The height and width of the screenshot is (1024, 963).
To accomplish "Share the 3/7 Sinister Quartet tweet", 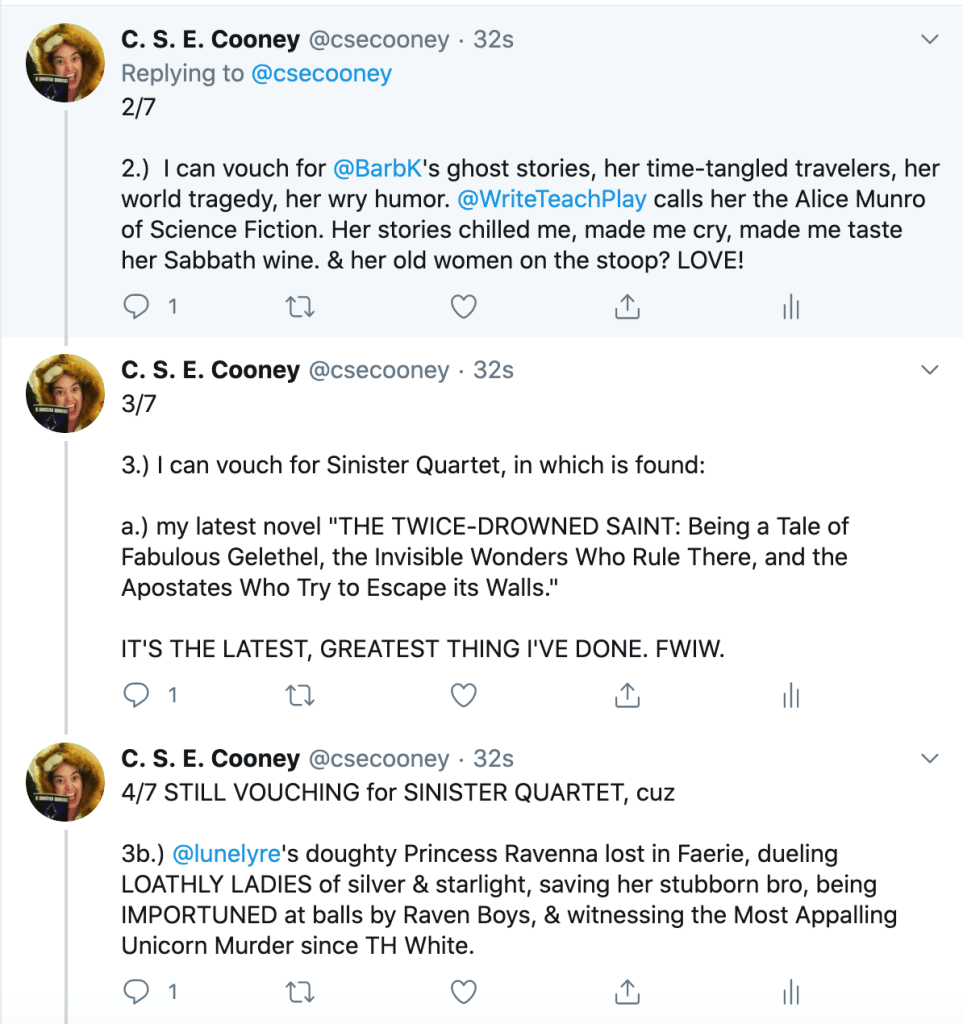I will click(627, 695).
